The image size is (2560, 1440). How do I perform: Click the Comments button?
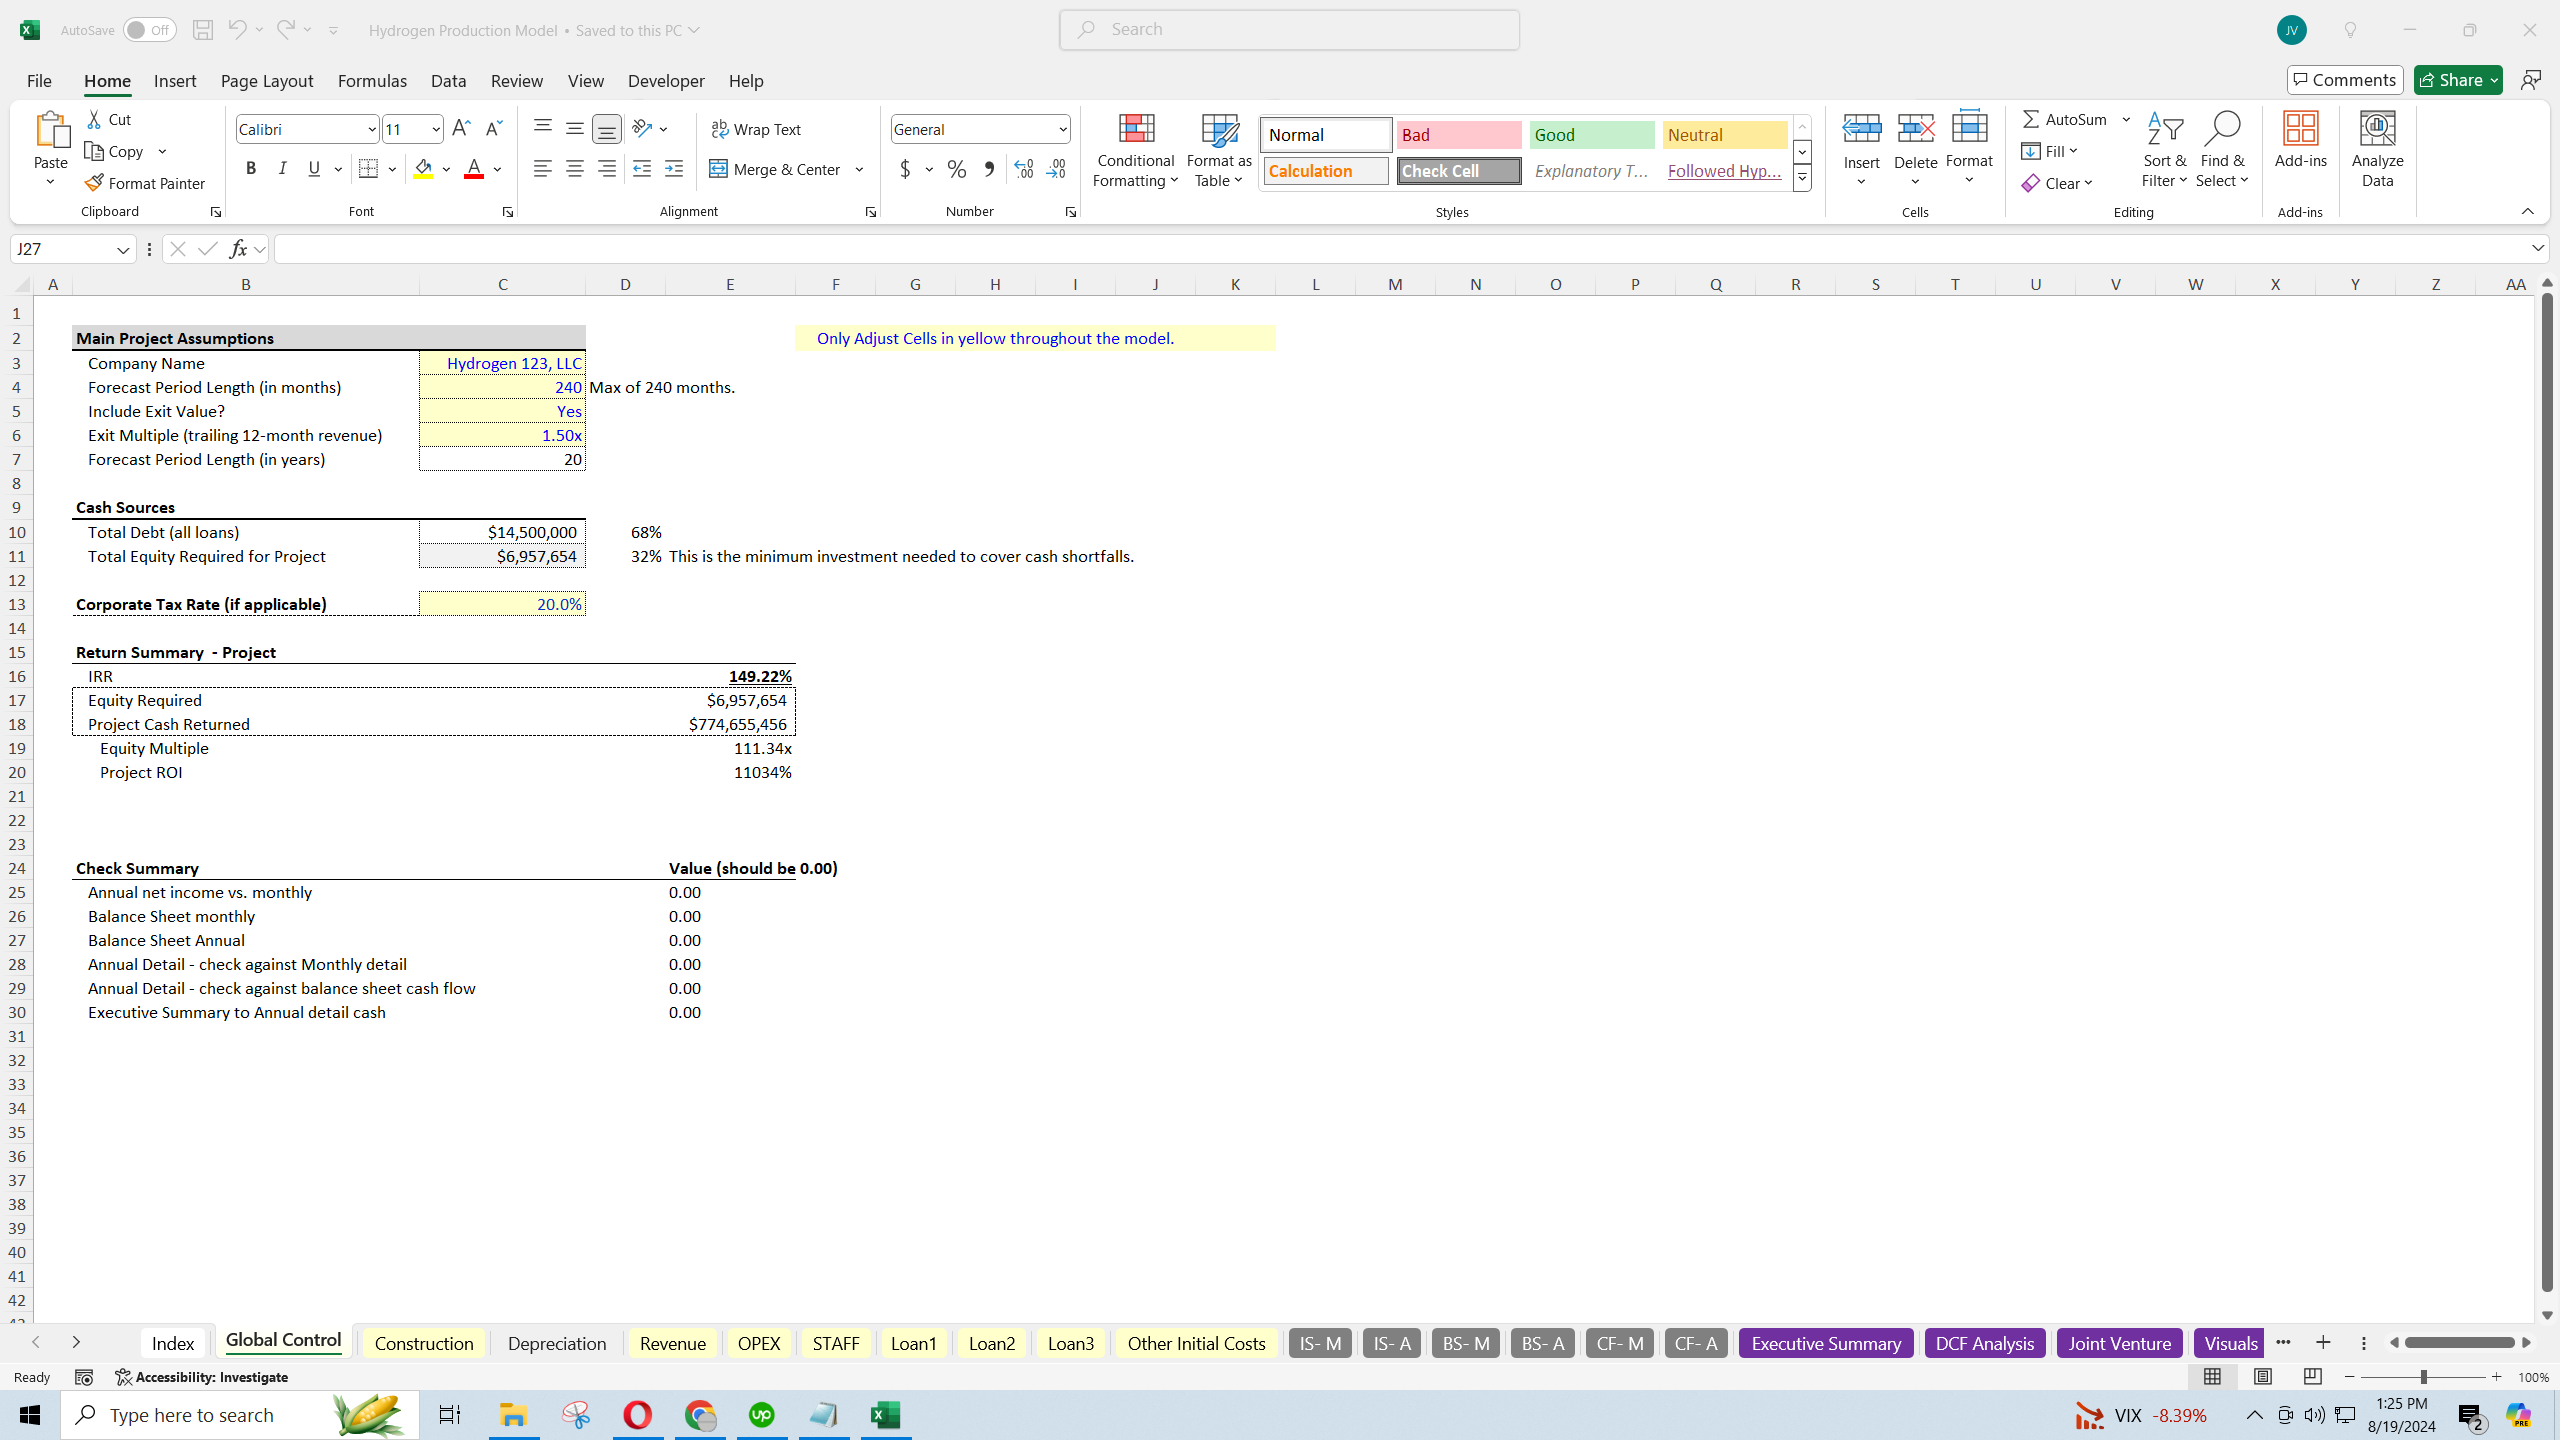[2345, 80]
